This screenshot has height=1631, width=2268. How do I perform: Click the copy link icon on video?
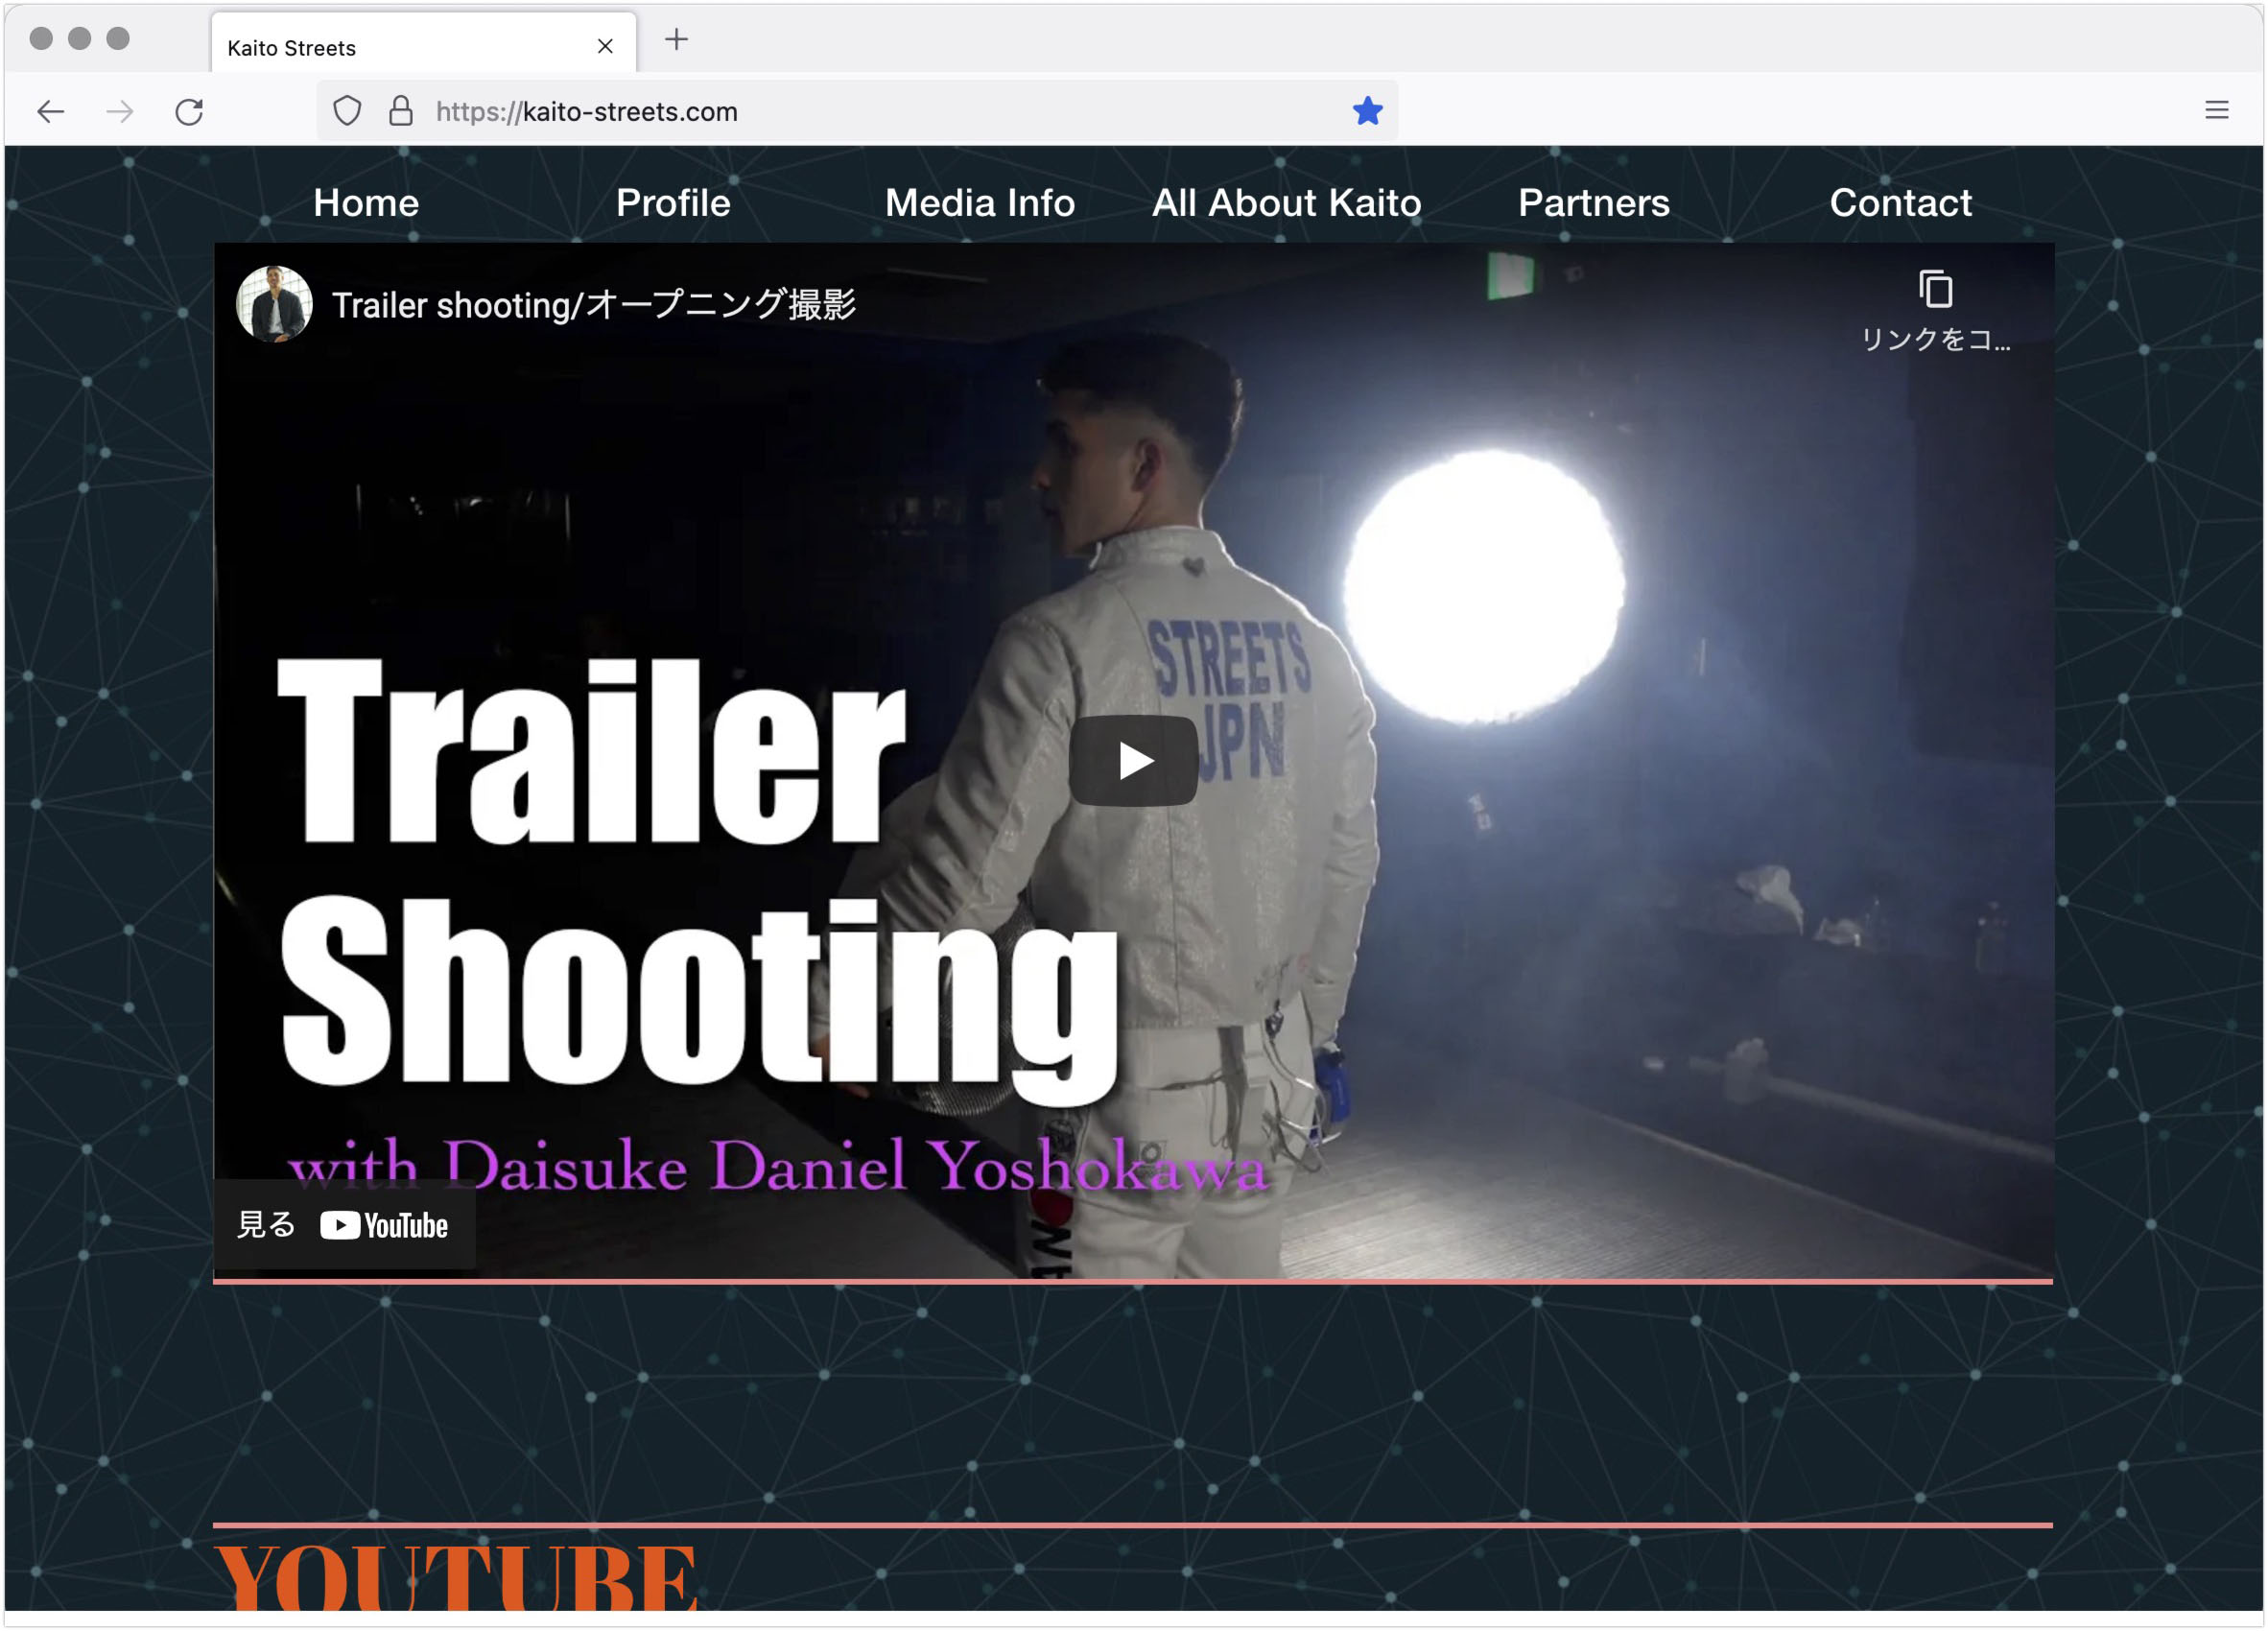pos(1935,291)
